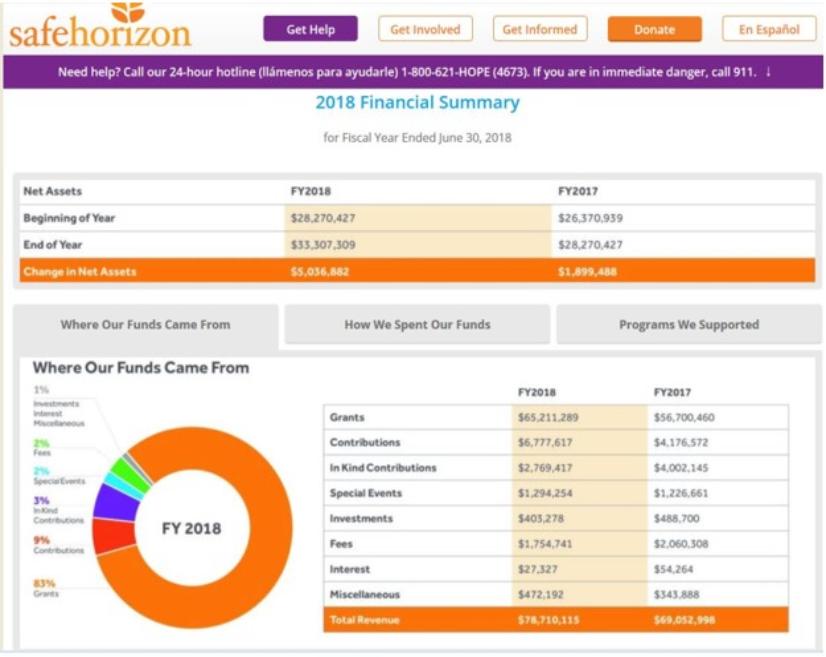
Task: Click the purple In Kind Contributions segment
Action: 116,502
